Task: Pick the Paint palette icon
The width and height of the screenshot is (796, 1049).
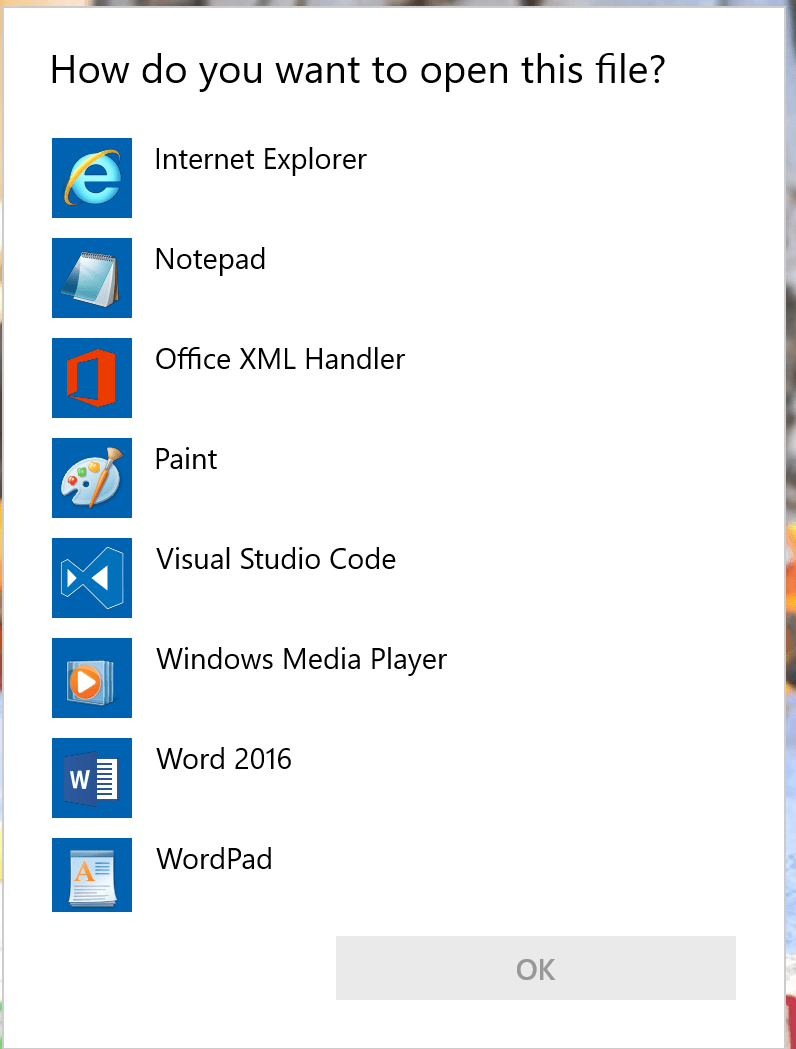Action: 92,478
